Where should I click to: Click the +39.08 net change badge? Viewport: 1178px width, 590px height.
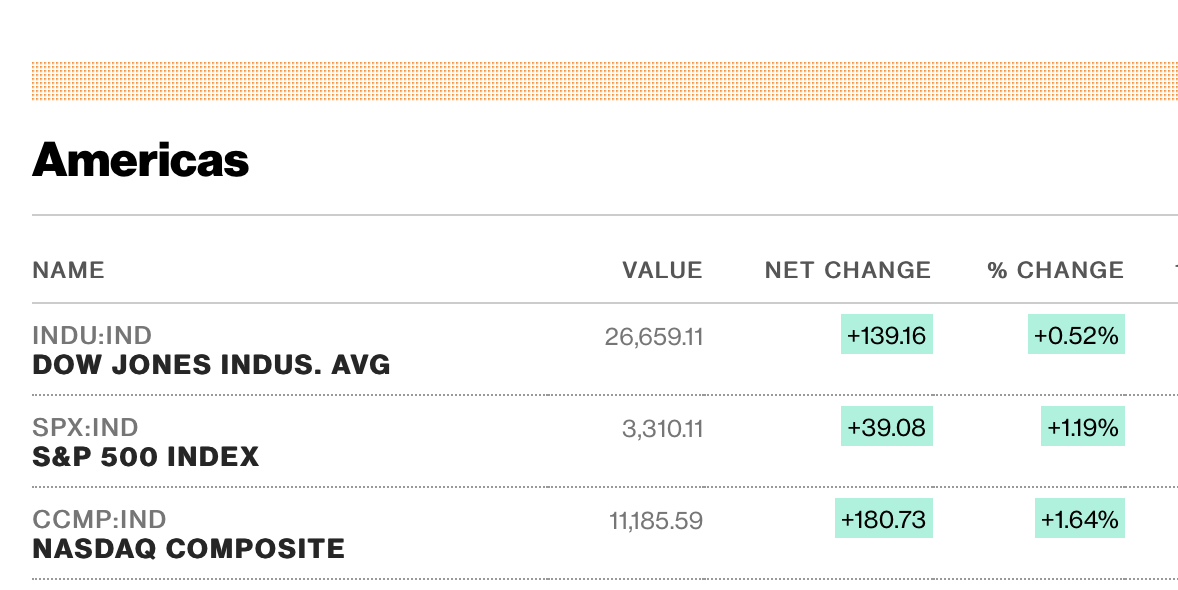coord(887,426)
